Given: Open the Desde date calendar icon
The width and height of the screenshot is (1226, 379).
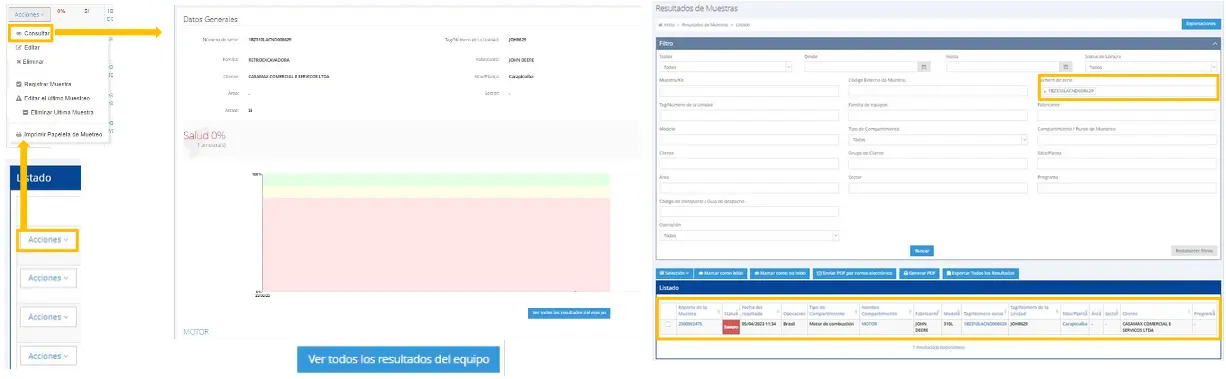Looking at the screenshot, I should (x=924, y=67).
